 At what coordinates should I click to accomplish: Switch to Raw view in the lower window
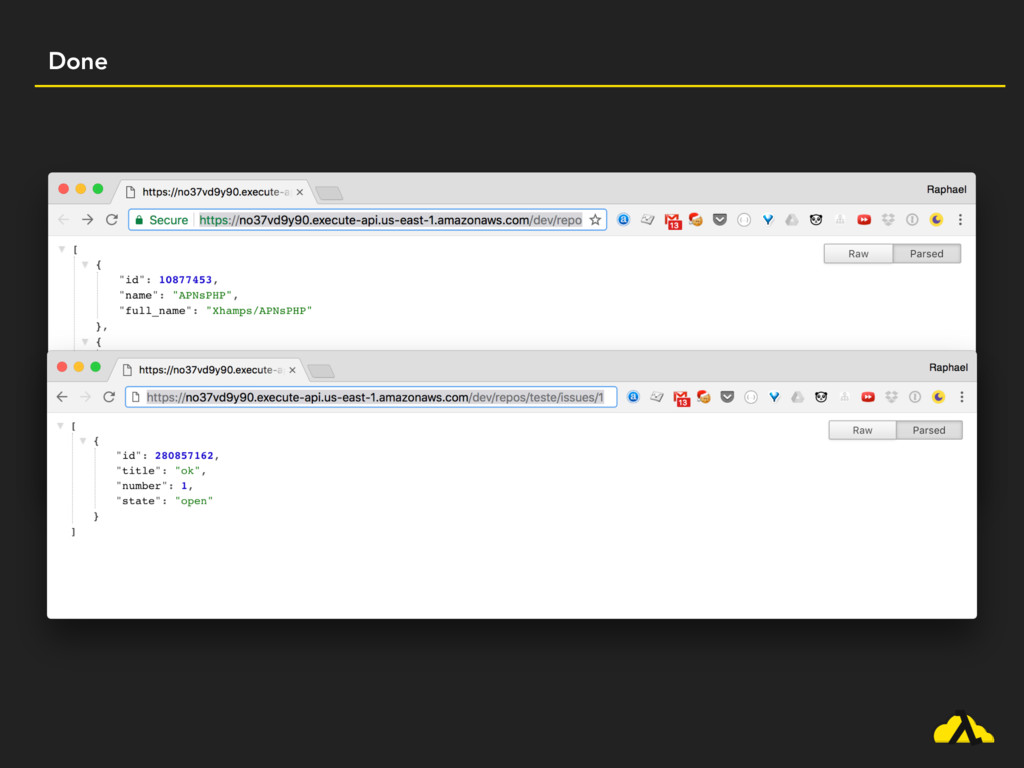coord(862,430)
